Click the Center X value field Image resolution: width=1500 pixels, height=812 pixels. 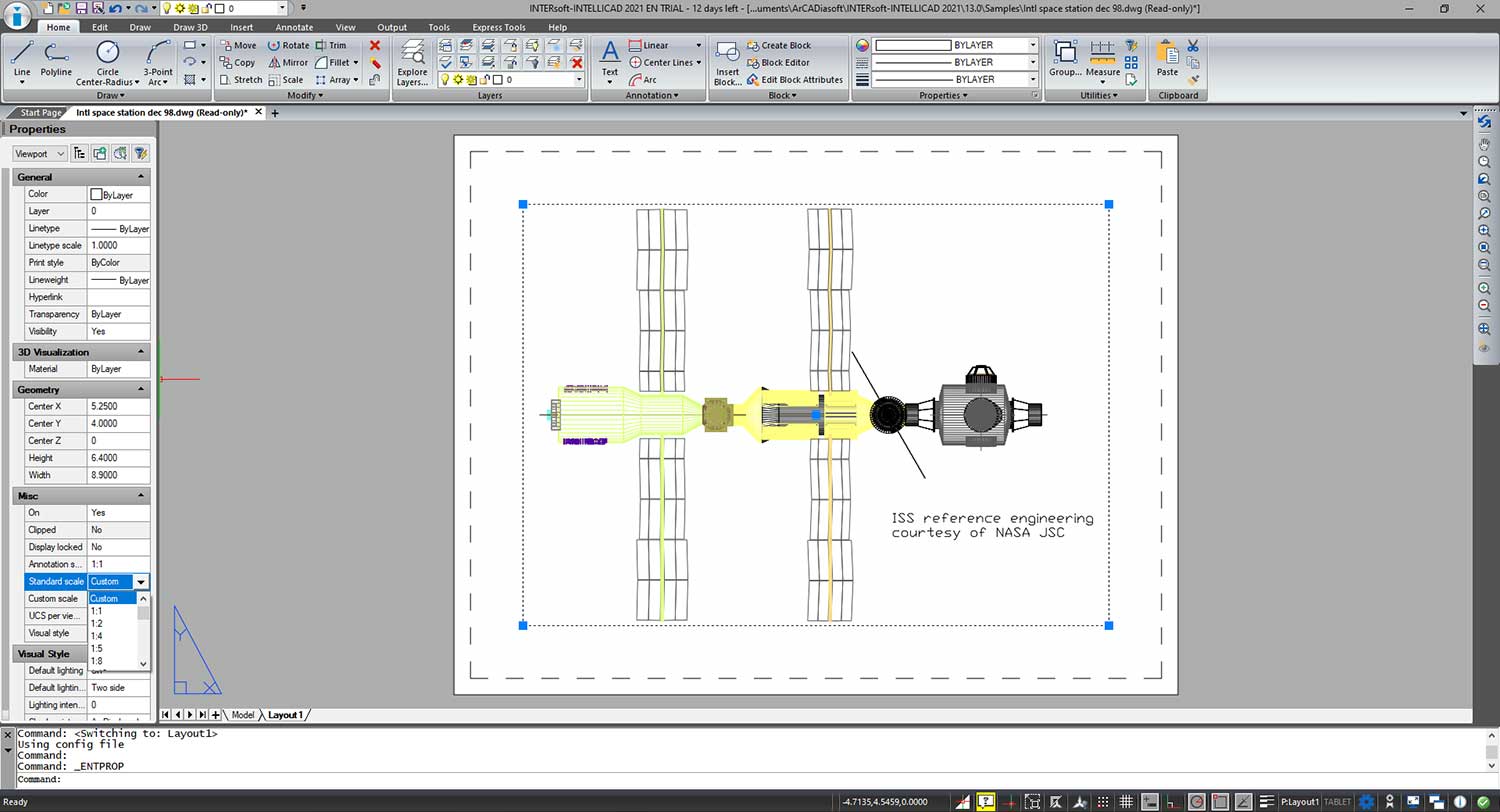(118, 407)
